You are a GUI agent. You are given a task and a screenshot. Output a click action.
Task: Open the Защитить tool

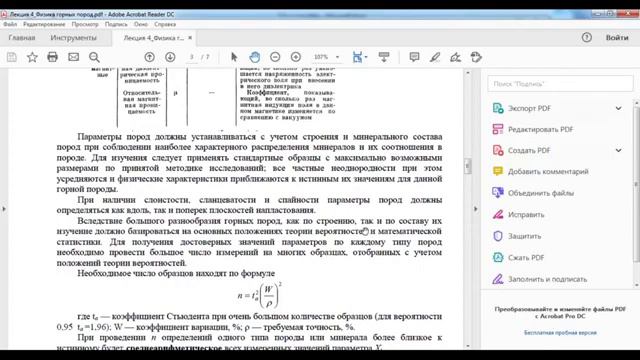524,236
